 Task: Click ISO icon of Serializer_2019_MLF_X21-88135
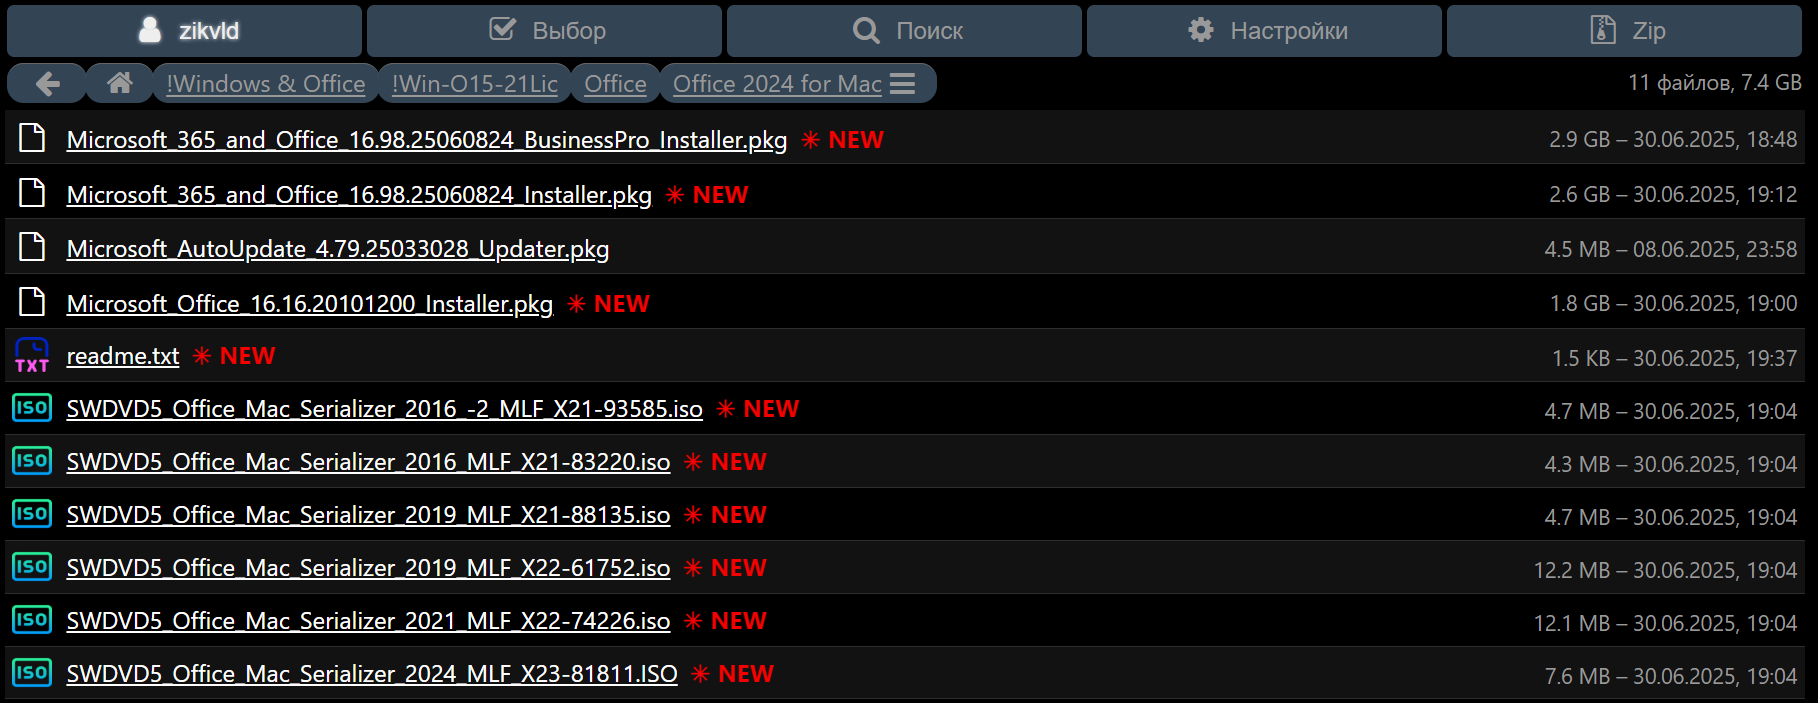coord(32,514)
